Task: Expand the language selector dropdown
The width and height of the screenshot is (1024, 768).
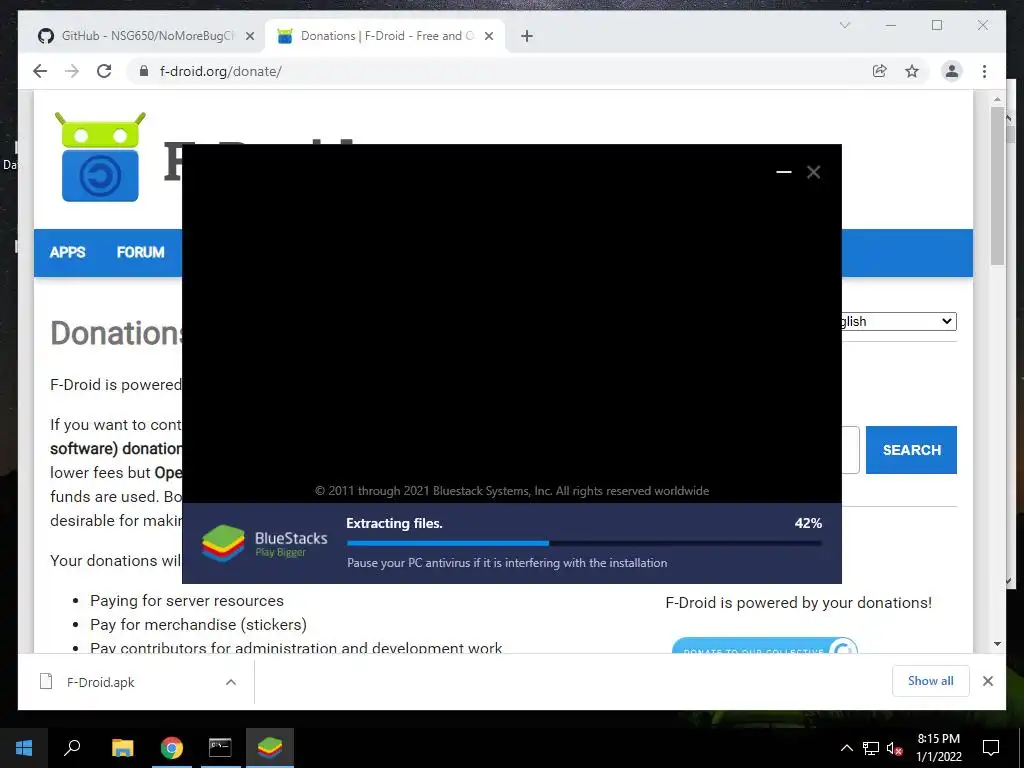Action: point(899,321)
